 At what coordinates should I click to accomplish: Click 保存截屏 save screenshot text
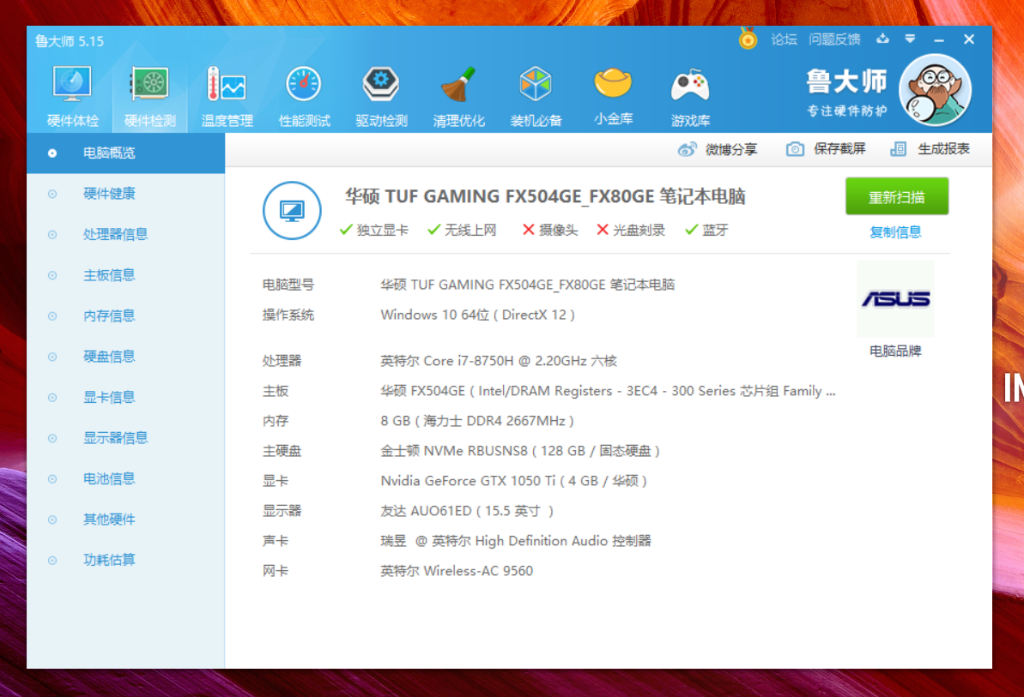(x=839, y=149)
